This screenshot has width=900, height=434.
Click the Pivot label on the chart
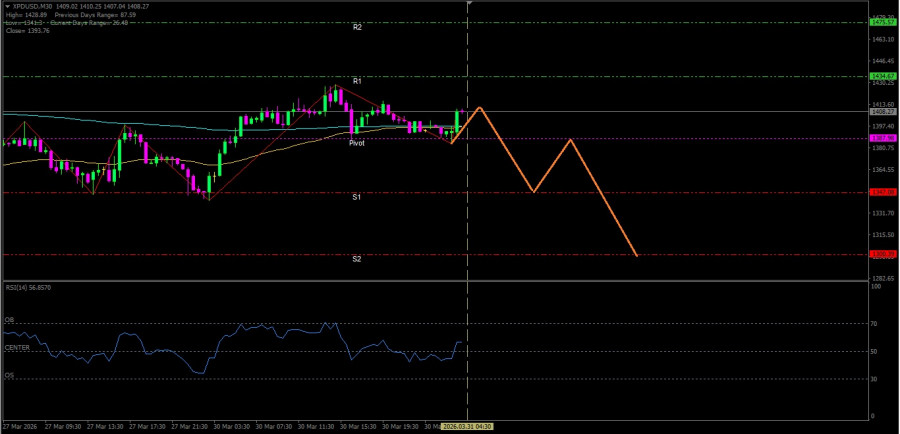pyautogui.click(x=357, y=144)
